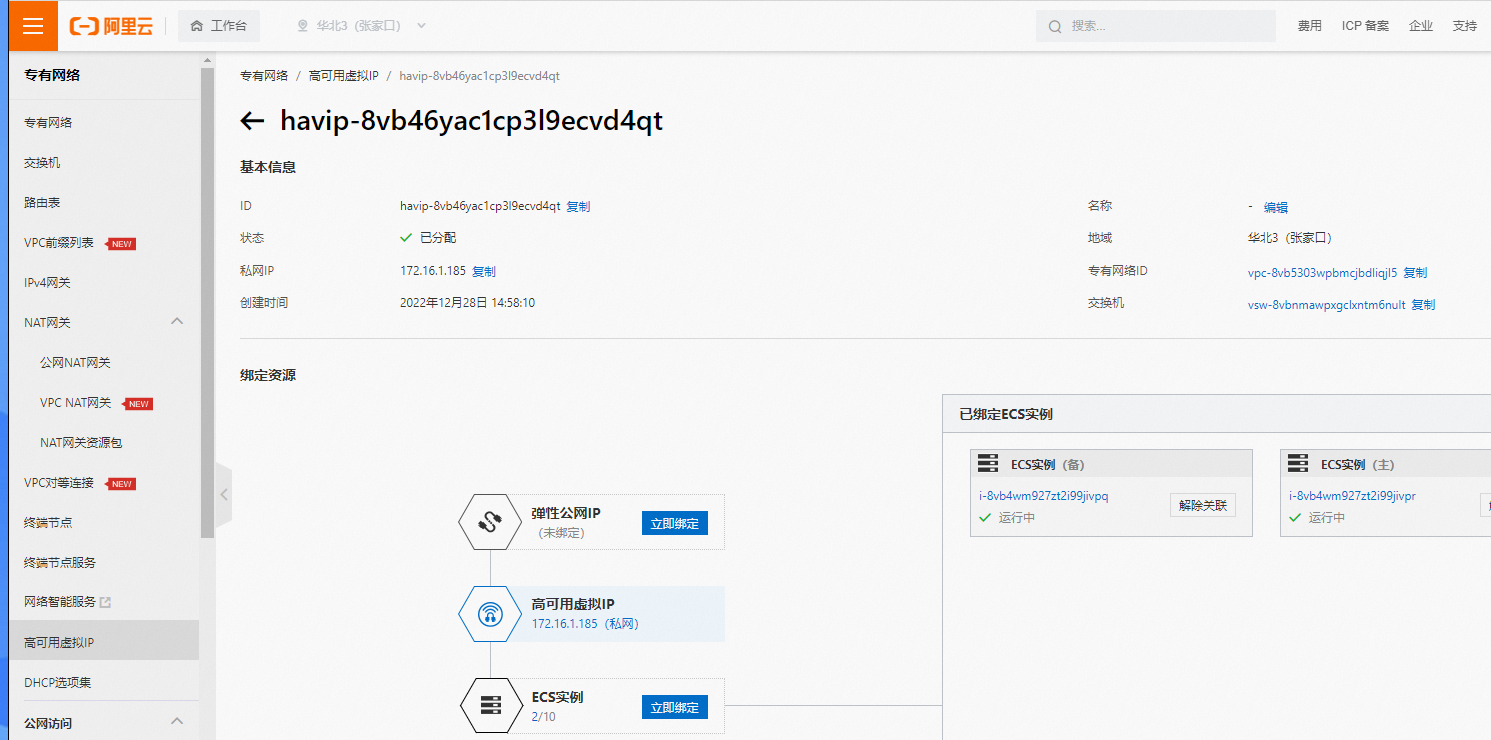This screenshot has height=740, width=1491.
Task: Open the ICP 备案 menu
Action: click(x=1365, y=26)
